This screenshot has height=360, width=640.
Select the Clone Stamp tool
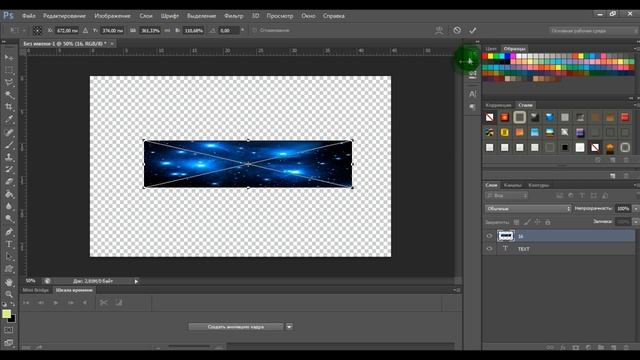click(x=9, y=157)
